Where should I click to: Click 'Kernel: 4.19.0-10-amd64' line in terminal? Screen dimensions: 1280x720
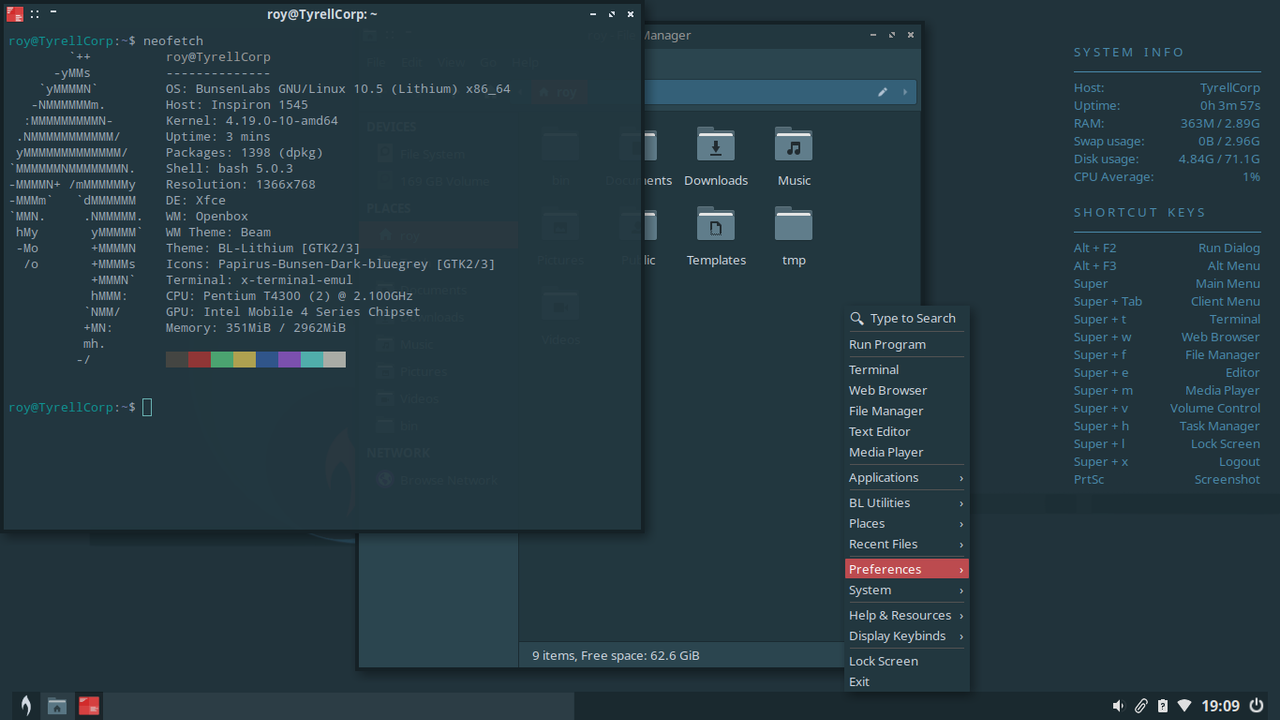(x=252, y=121)
